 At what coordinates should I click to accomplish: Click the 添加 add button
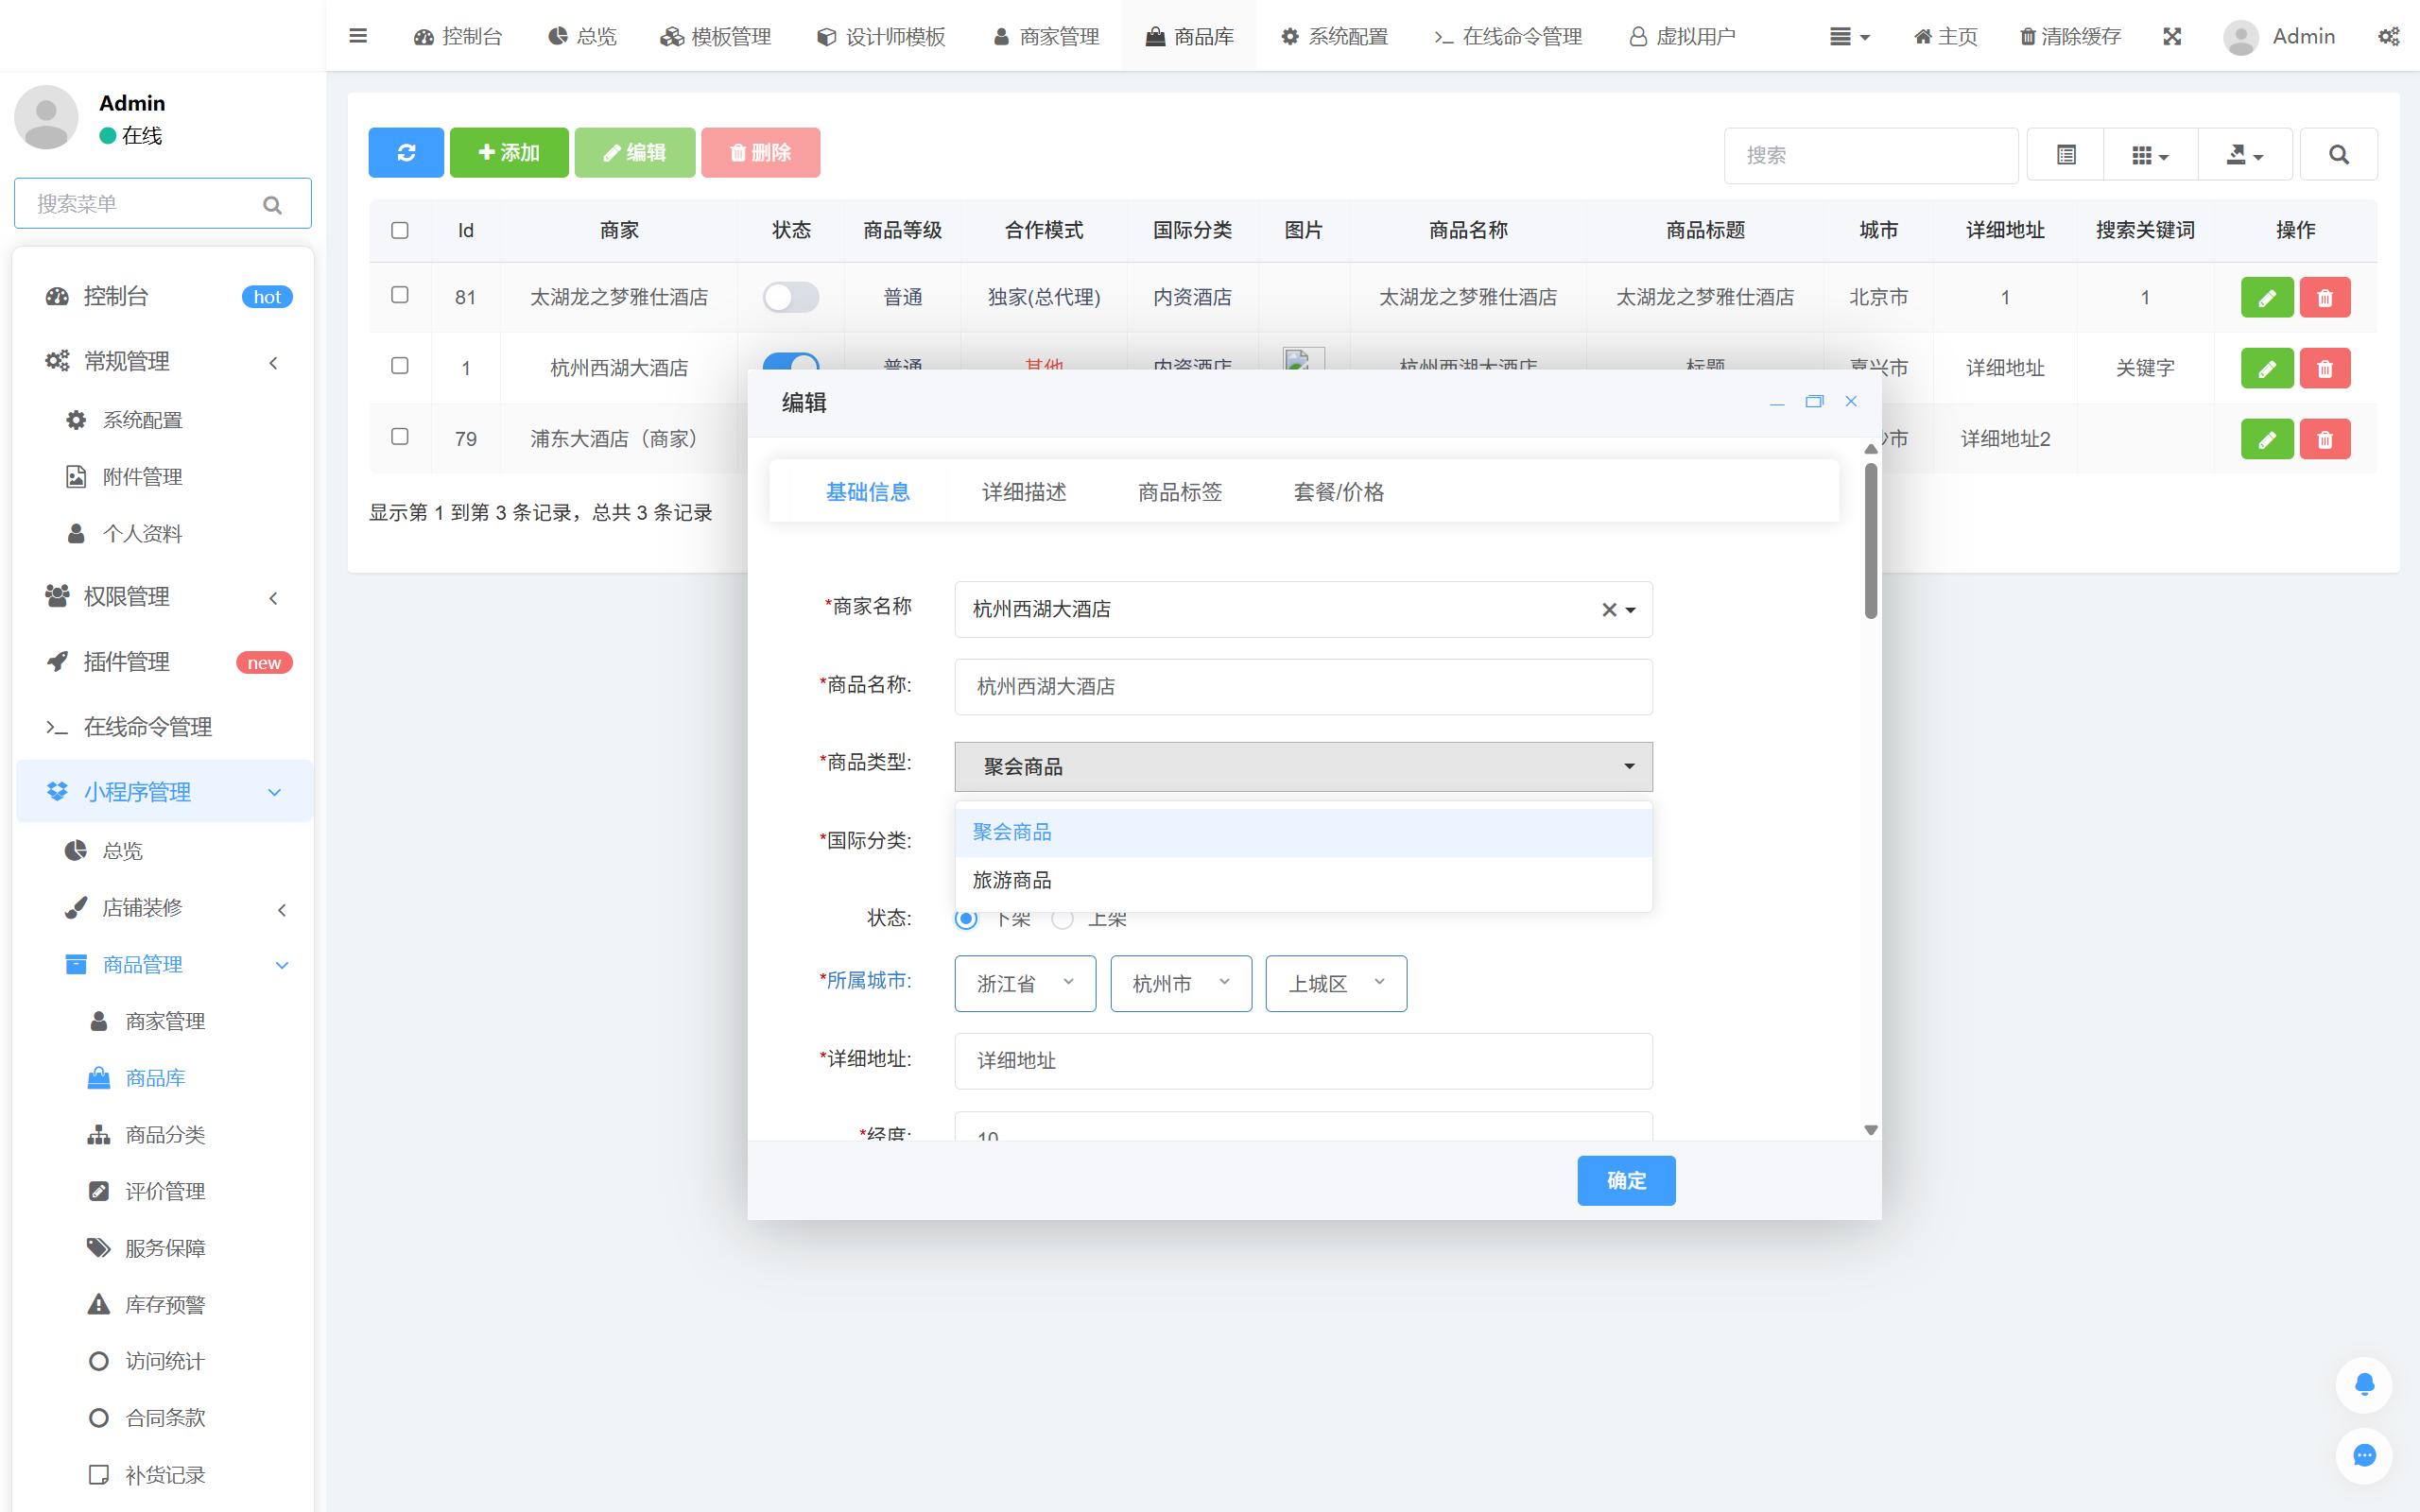[x=509, y=152]
